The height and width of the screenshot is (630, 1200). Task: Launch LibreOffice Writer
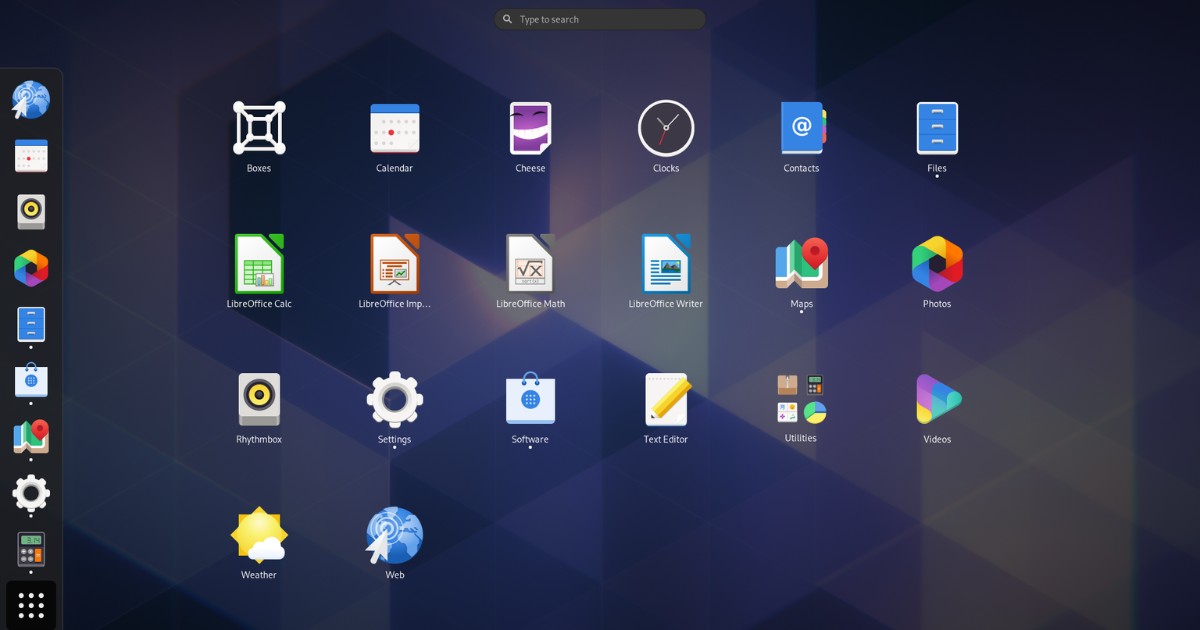[x=666, y=264]
